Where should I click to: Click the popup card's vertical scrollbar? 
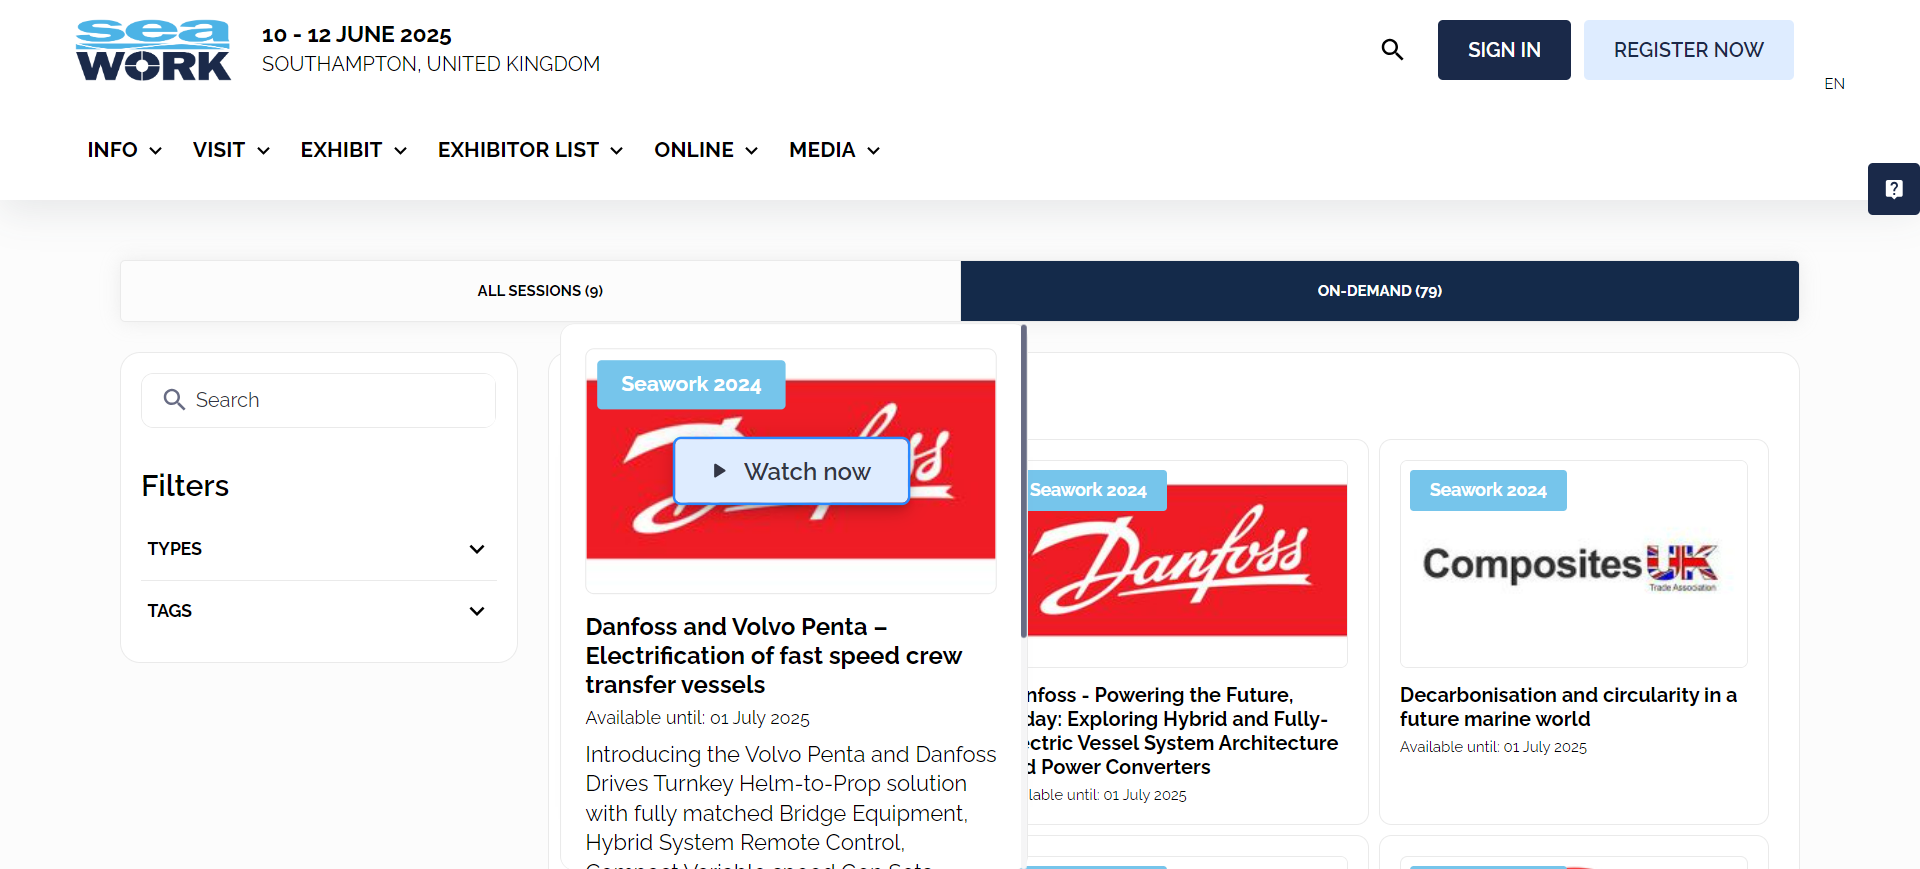click(1024, 481)
